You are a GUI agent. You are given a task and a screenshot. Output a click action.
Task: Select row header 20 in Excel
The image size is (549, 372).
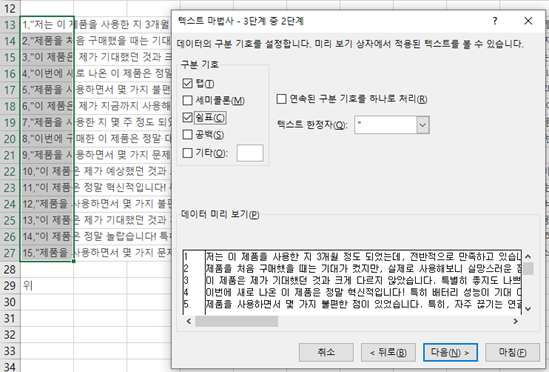(10, 139)
